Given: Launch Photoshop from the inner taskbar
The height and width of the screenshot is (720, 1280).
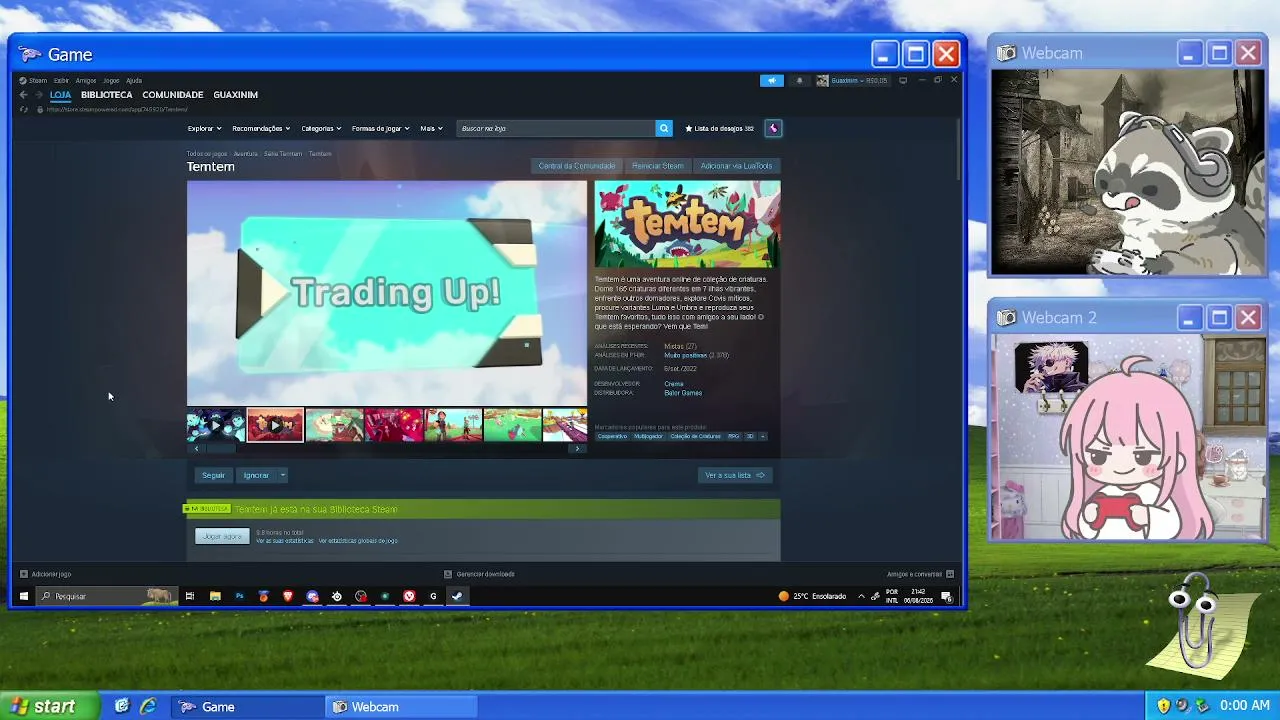Looking at the screenshot, I should coord(239,596).
